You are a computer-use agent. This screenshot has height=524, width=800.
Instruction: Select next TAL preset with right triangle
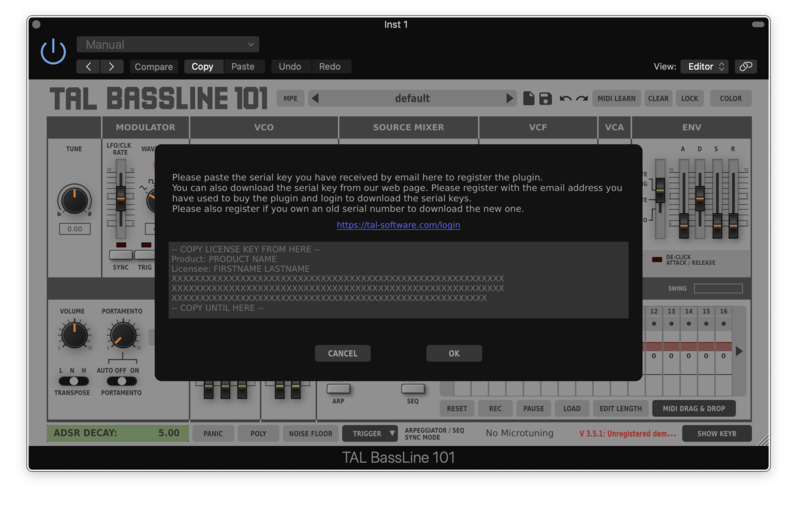pos(509,98)
